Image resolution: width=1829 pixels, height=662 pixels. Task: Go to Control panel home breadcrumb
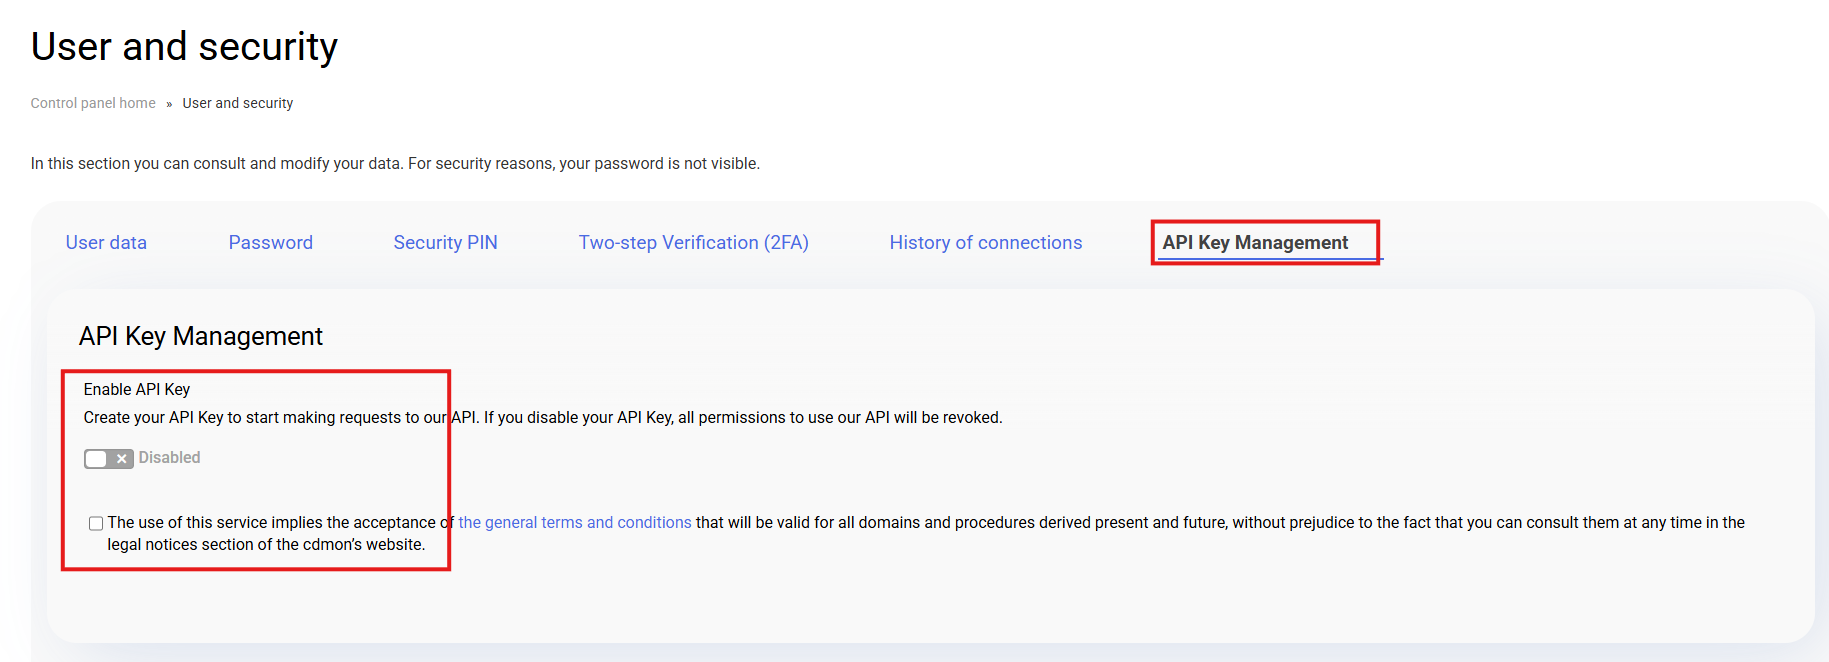click(x=93, y=103)
